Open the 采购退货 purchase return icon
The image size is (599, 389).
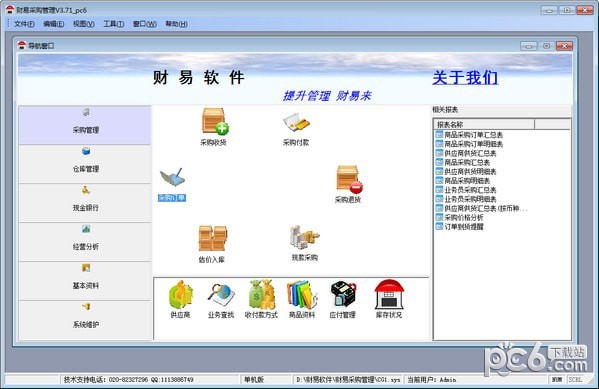pos(348,184)
